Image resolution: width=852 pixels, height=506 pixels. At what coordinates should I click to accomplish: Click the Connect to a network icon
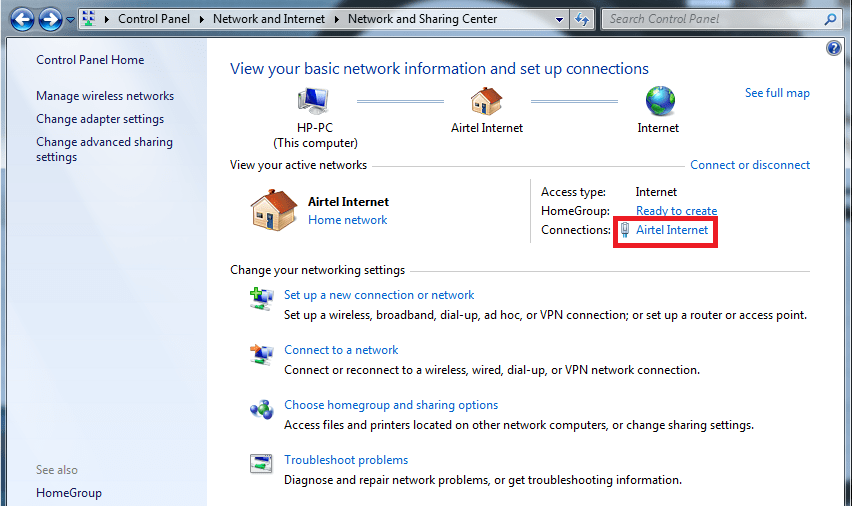click(x=261, y=354)
